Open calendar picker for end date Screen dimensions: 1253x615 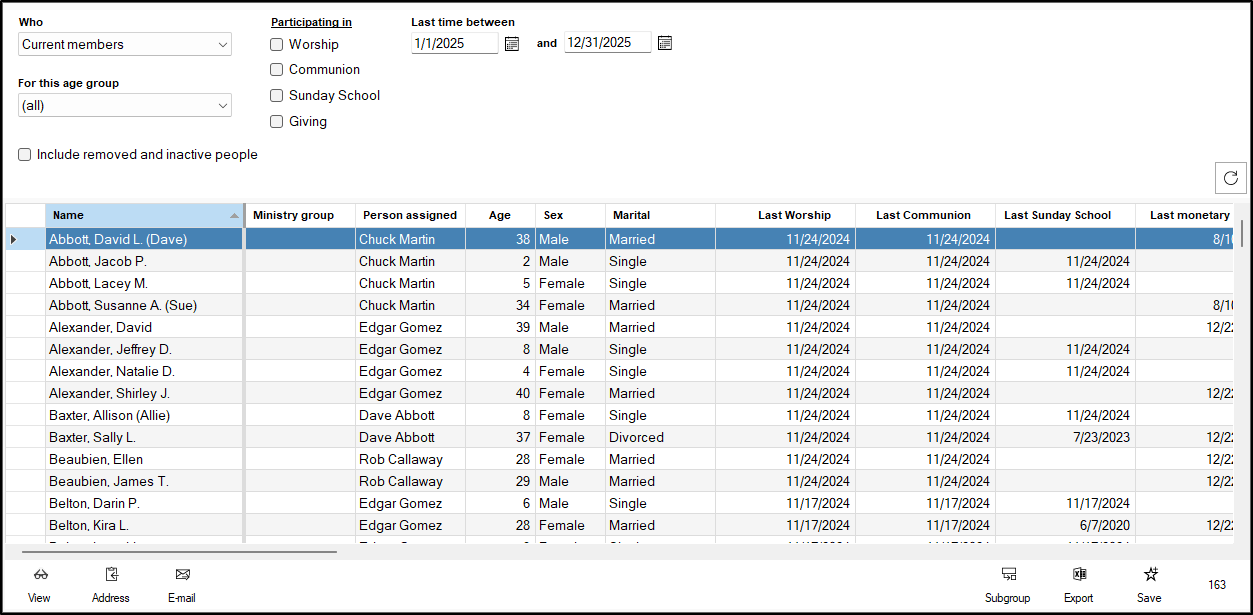(x=665, y=43)
